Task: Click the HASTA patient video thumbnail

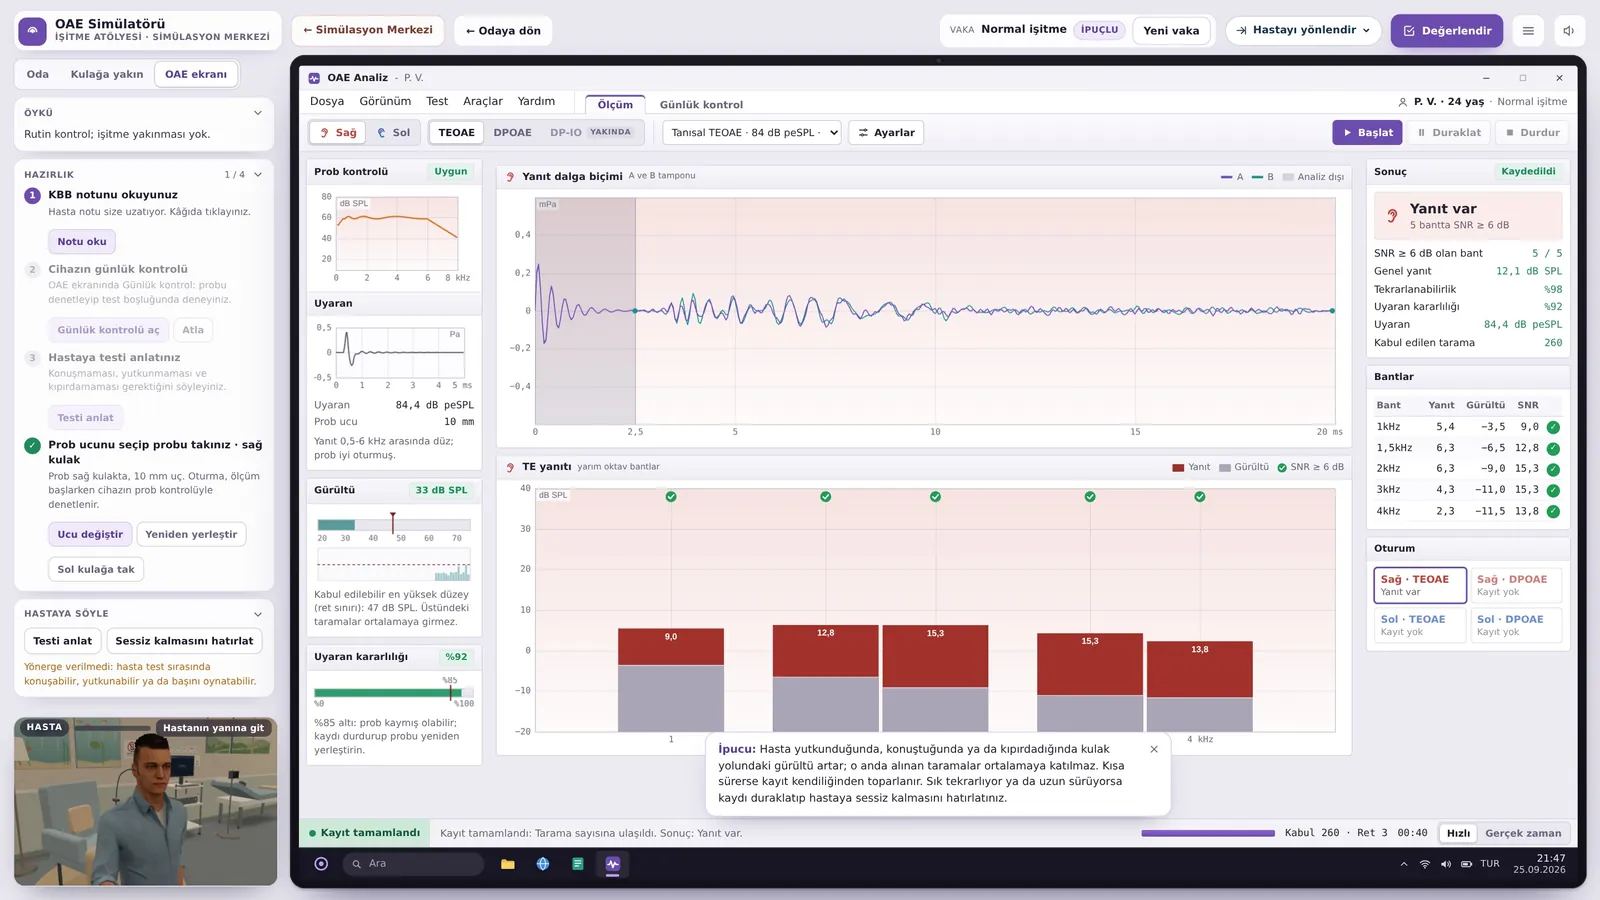Action: pyautogui.click(x=146, y=801)
